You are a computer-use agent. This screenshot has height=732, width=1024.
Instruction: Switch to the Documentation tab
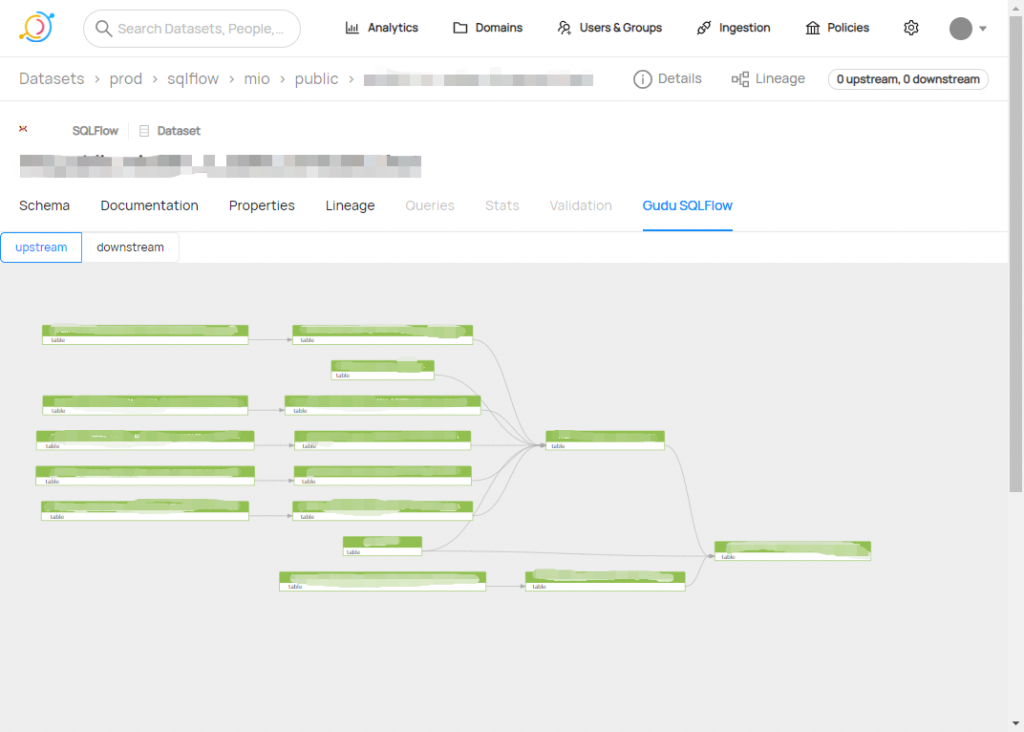(x=149, y=205)
